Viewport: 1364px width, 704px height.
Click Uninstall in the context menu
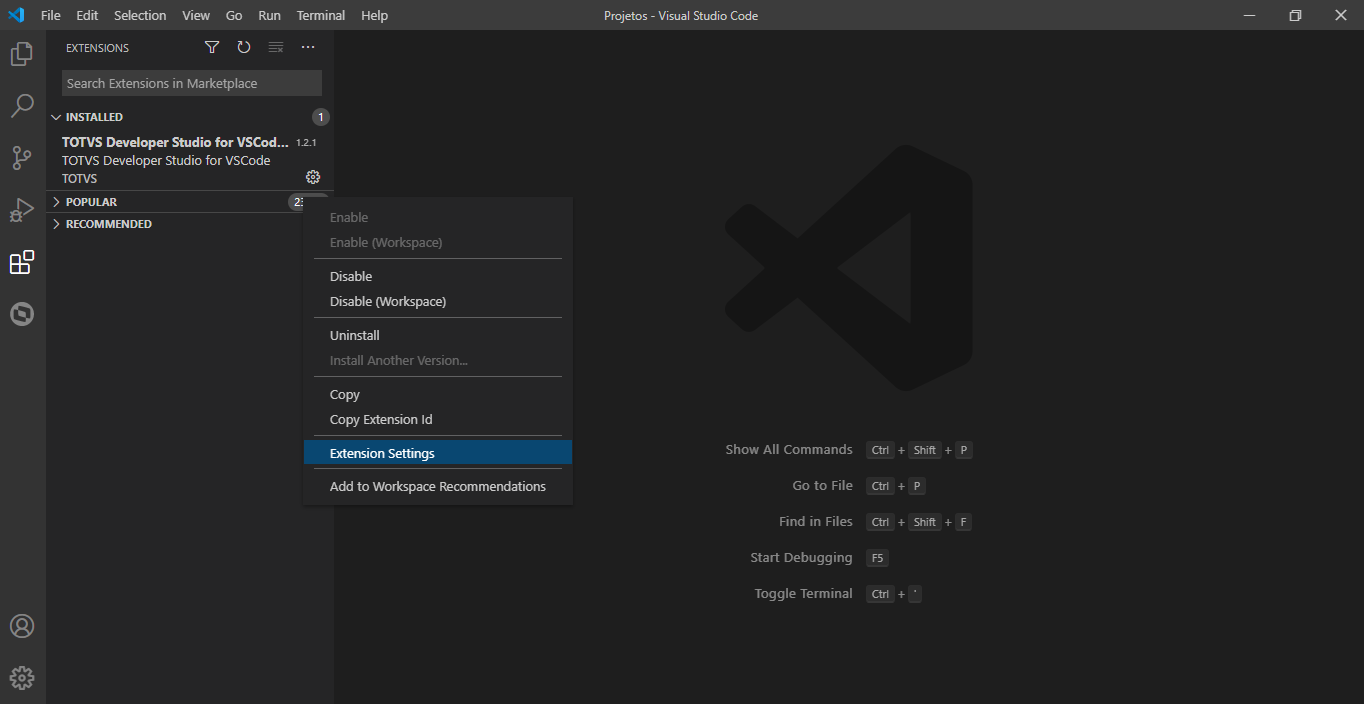[x=354, y=335]
